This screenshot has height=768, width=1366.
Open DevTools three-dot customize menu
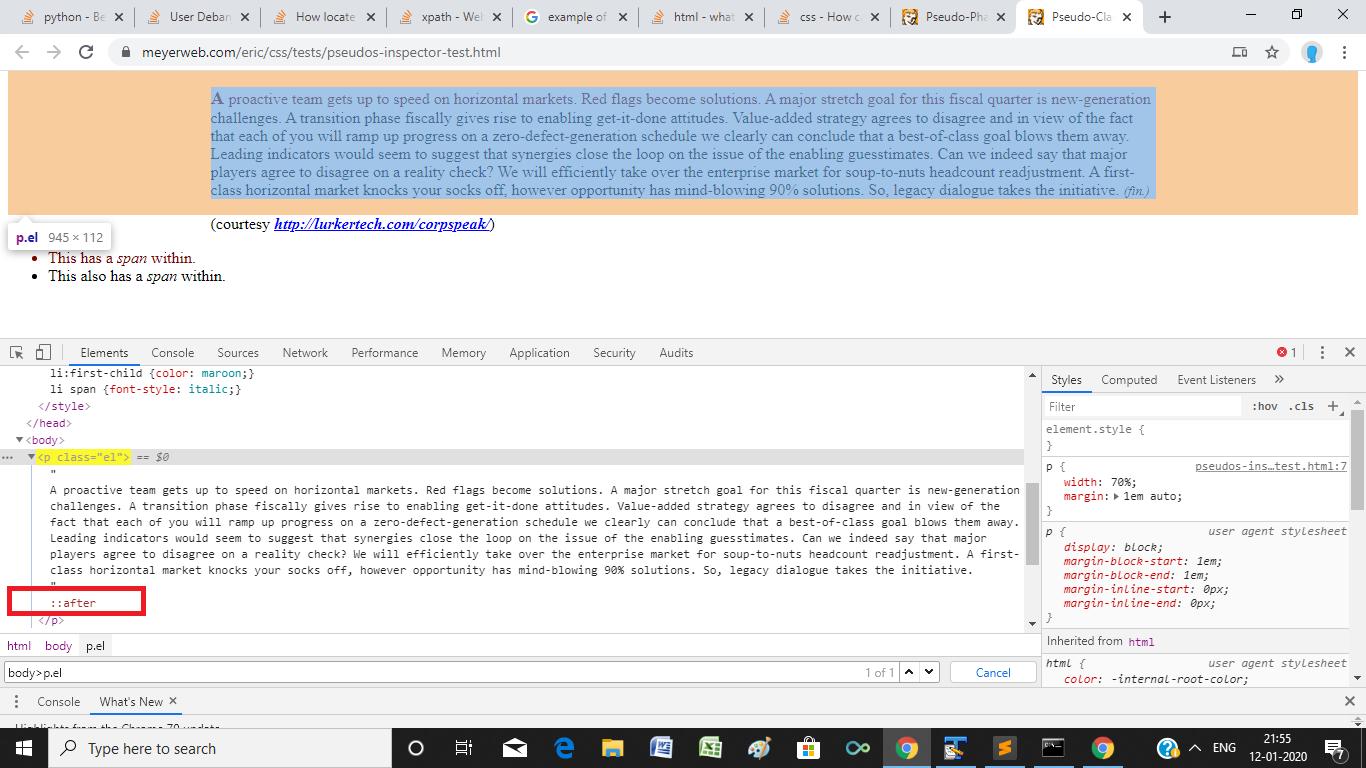point(1322,352)
